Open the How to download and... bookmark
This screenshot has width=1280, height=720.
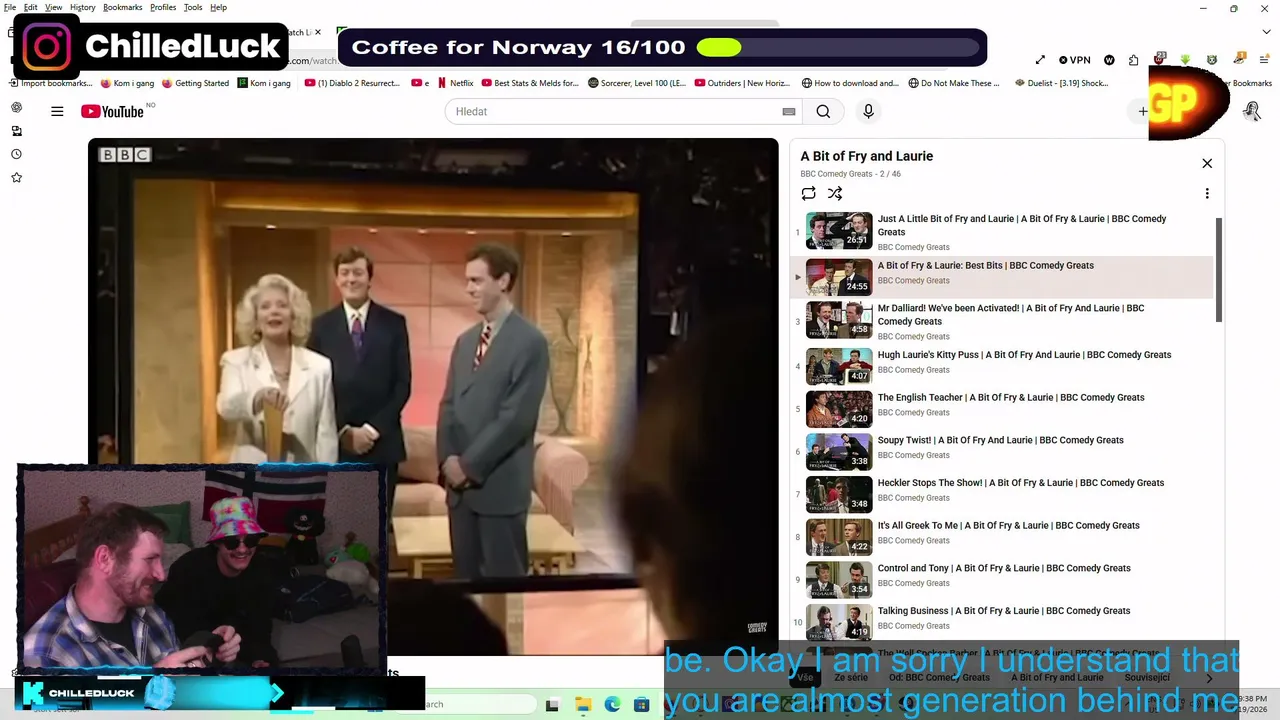pos(850,83)
